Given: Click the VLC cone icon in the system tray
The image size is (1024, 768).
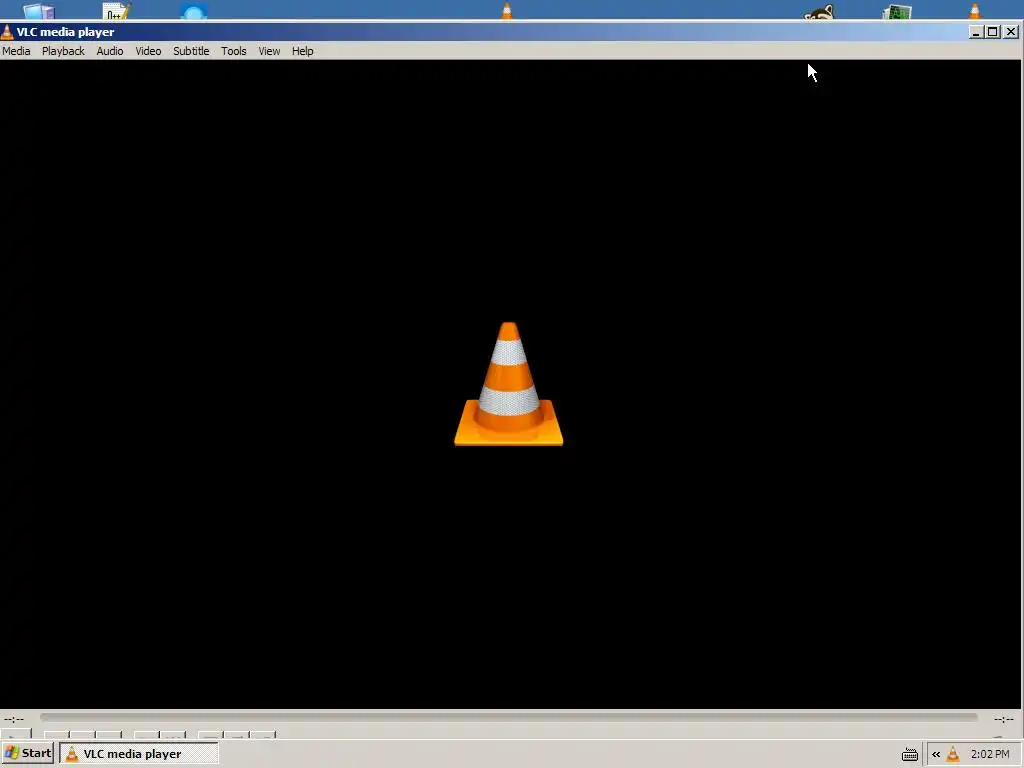Looking at the screenshot, I should coord(953,754).
